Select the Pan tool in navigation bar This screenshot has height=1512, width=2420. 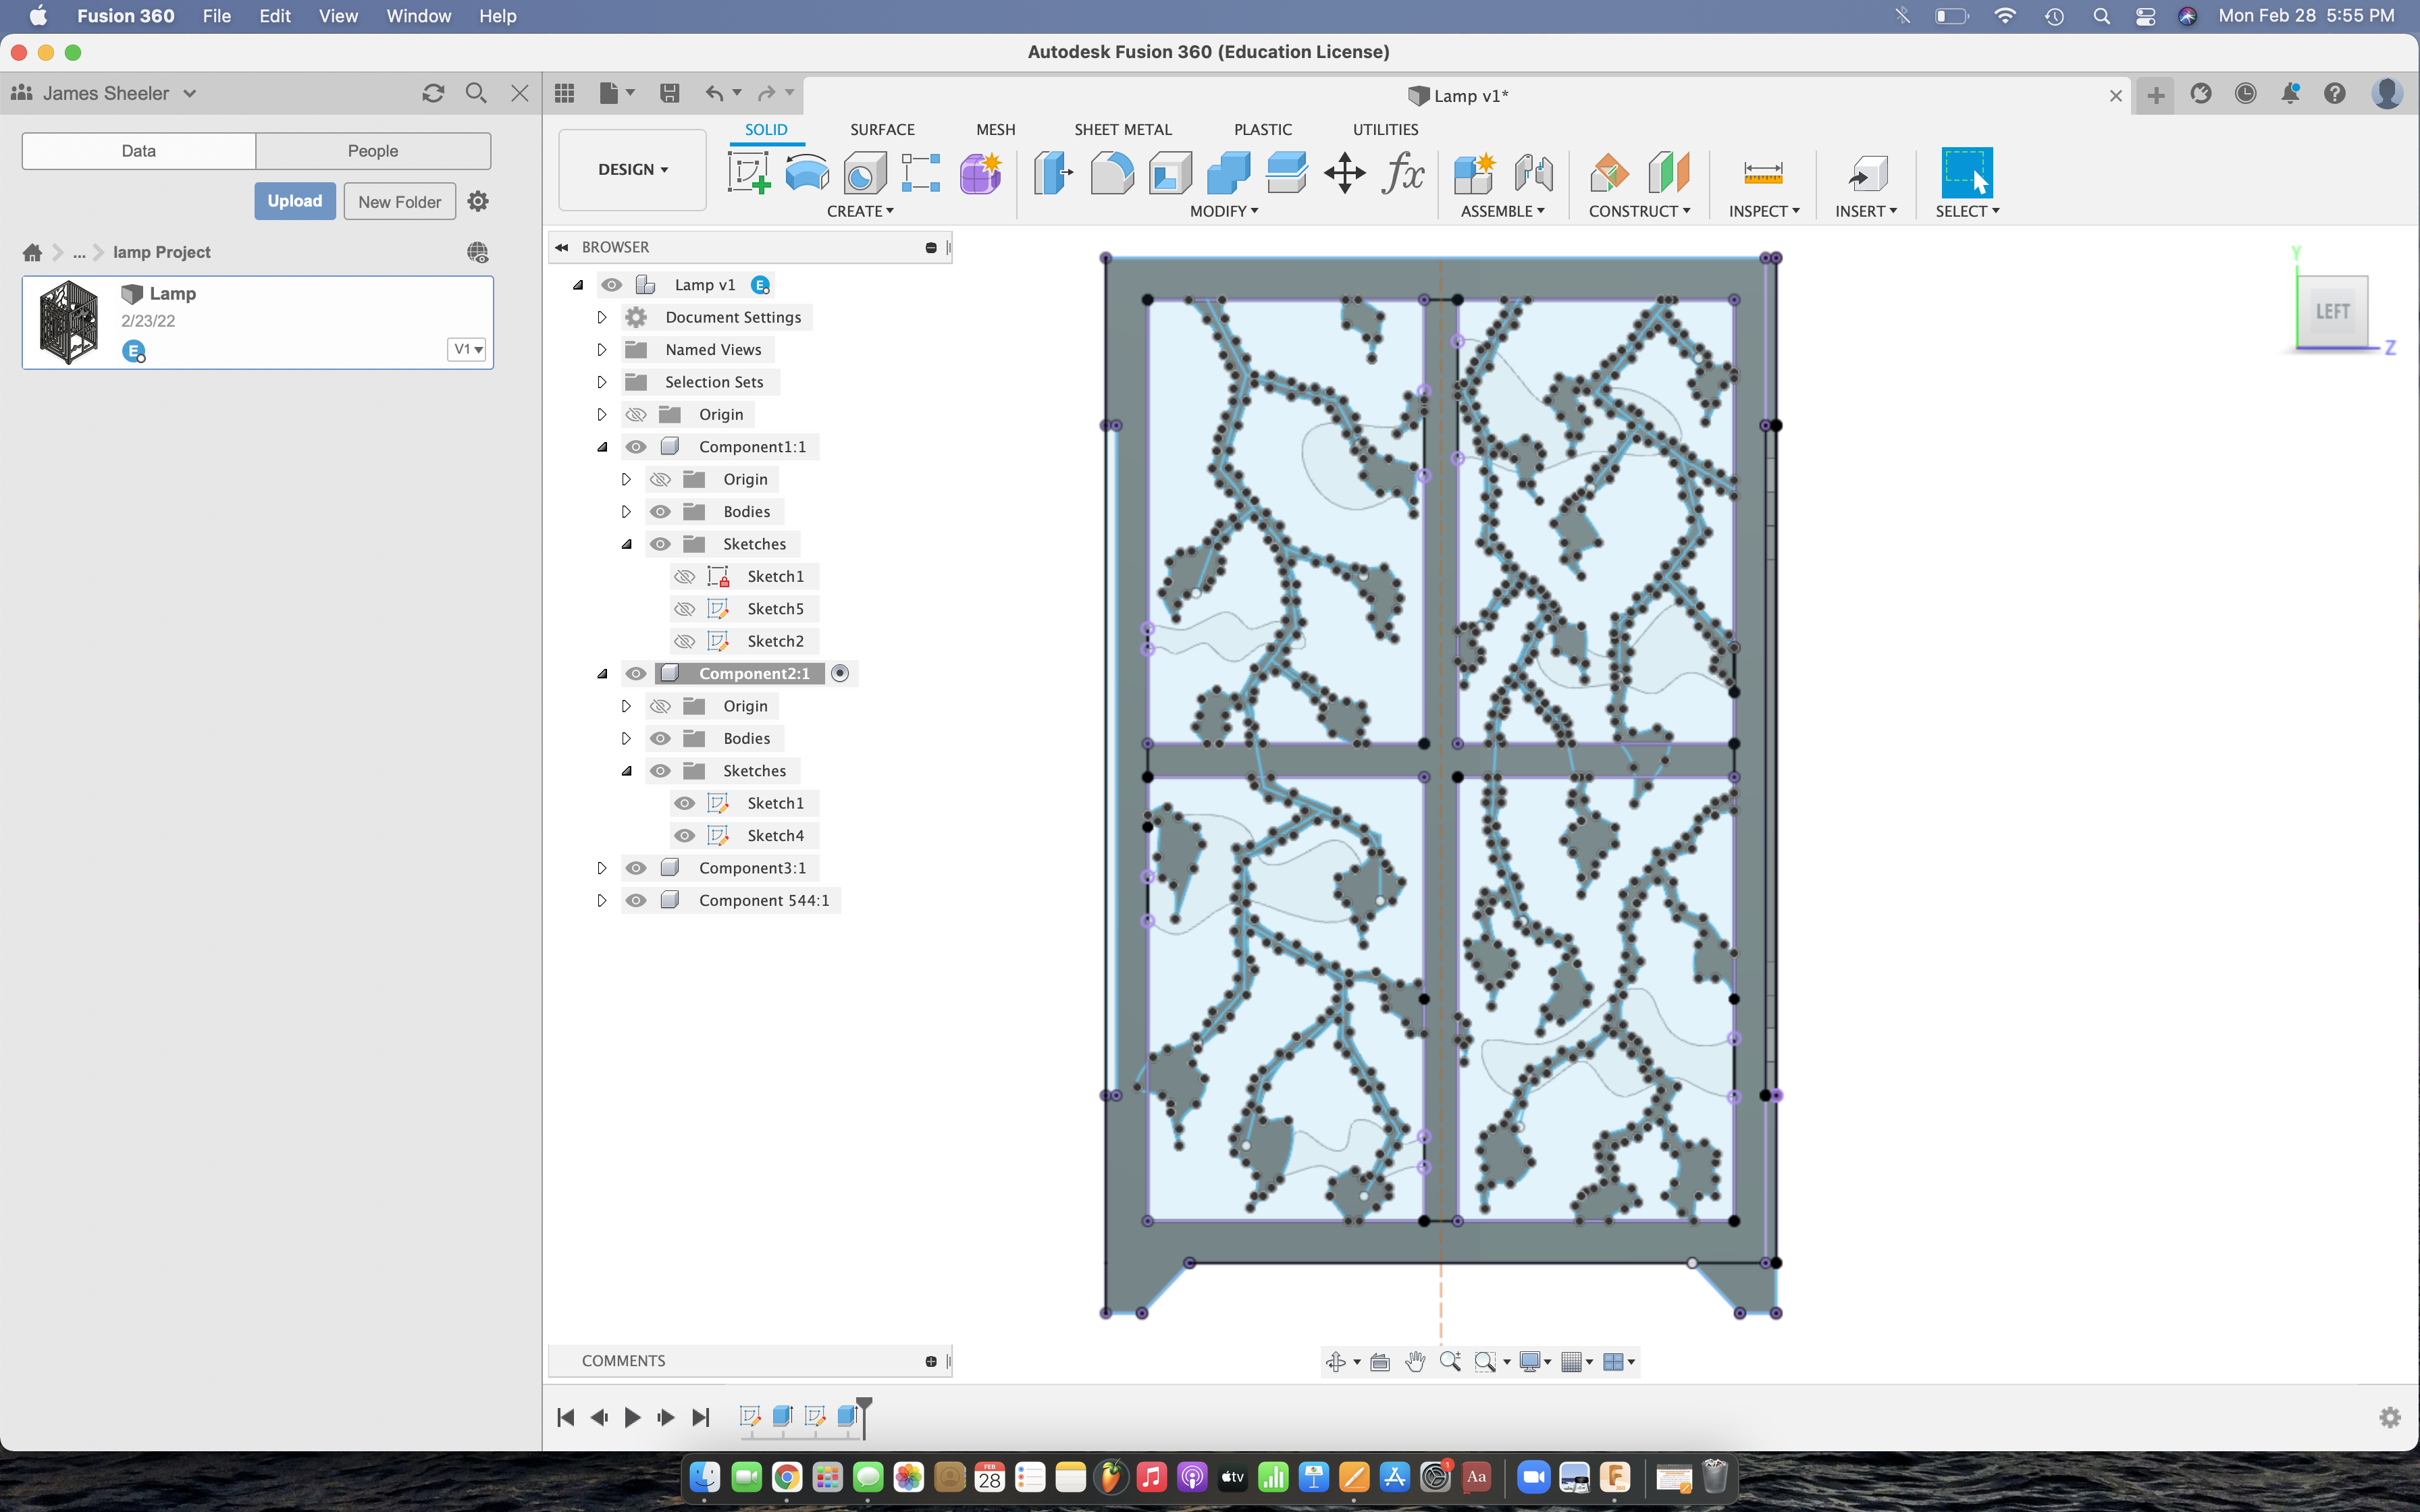pos(1415,1360)
